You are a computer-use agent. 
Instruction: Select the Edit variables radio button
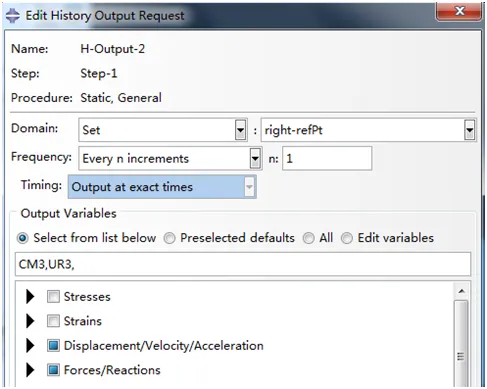tap(347, 238)
